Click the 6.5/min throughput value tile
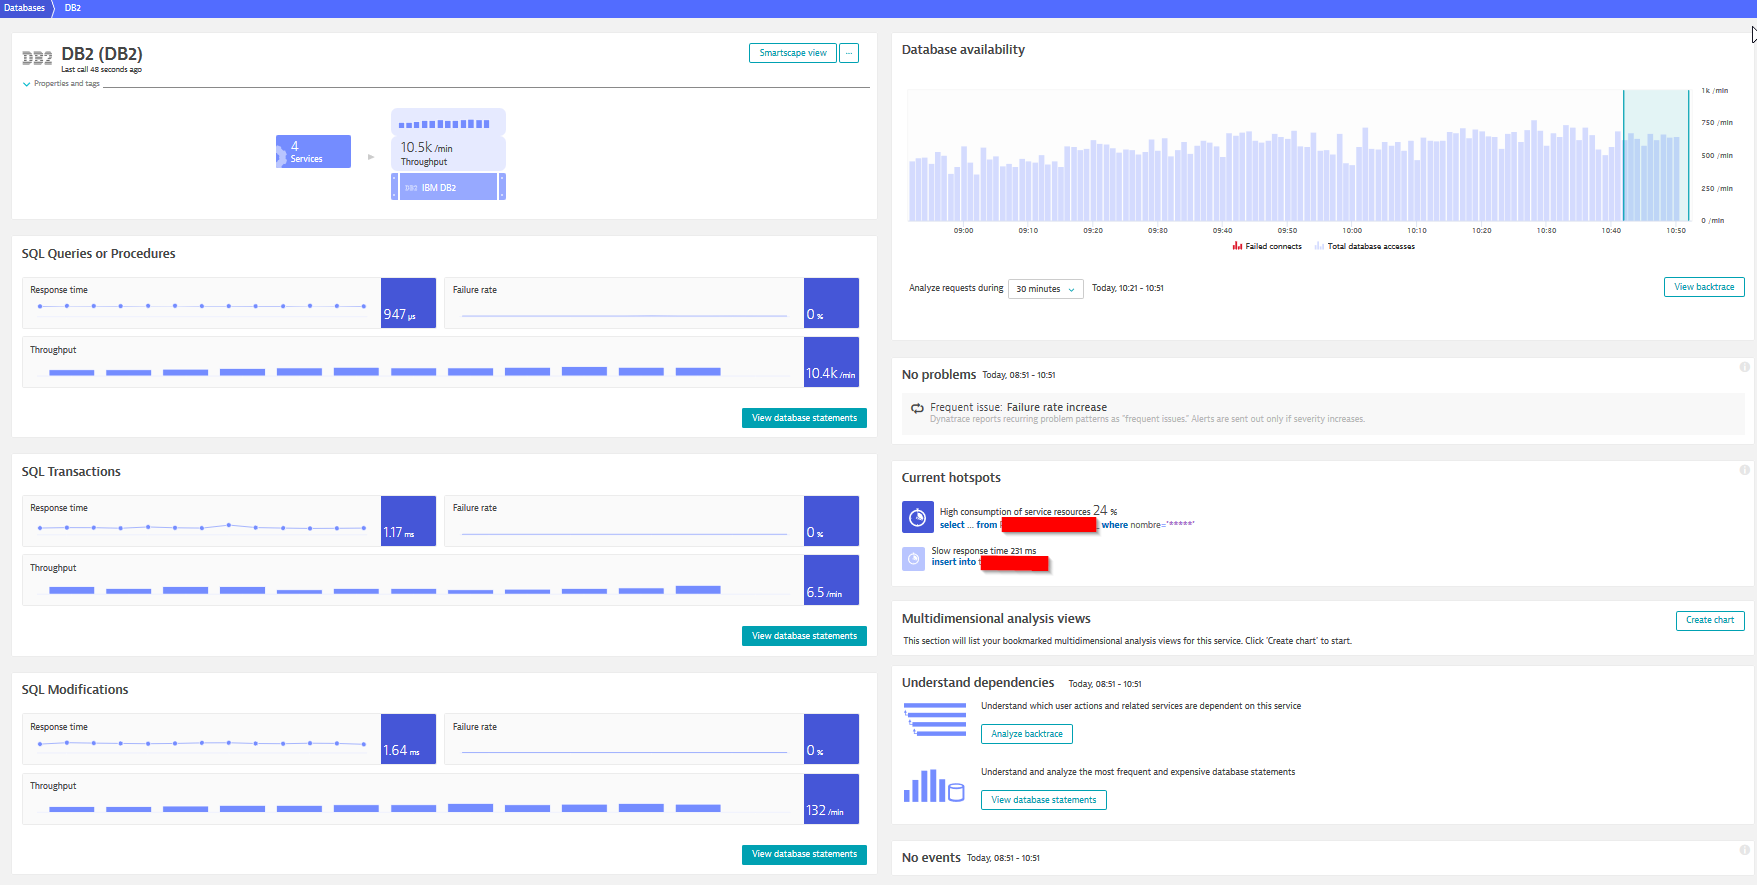 (x=831, y=580)
